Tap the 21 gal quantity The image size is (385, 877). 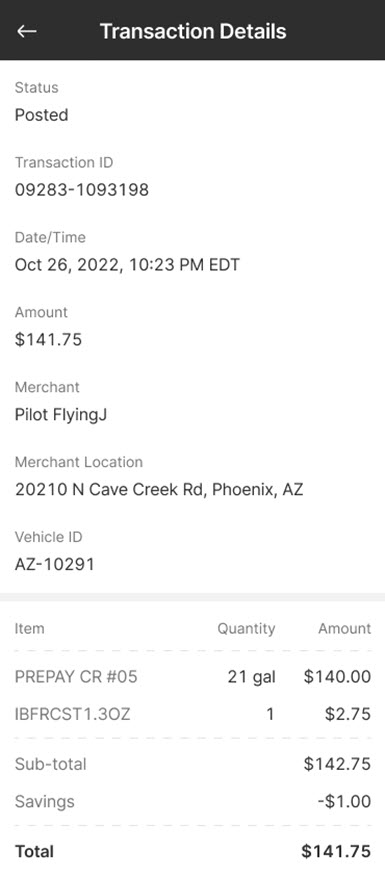pyautogui.click(x=252, y=677)
